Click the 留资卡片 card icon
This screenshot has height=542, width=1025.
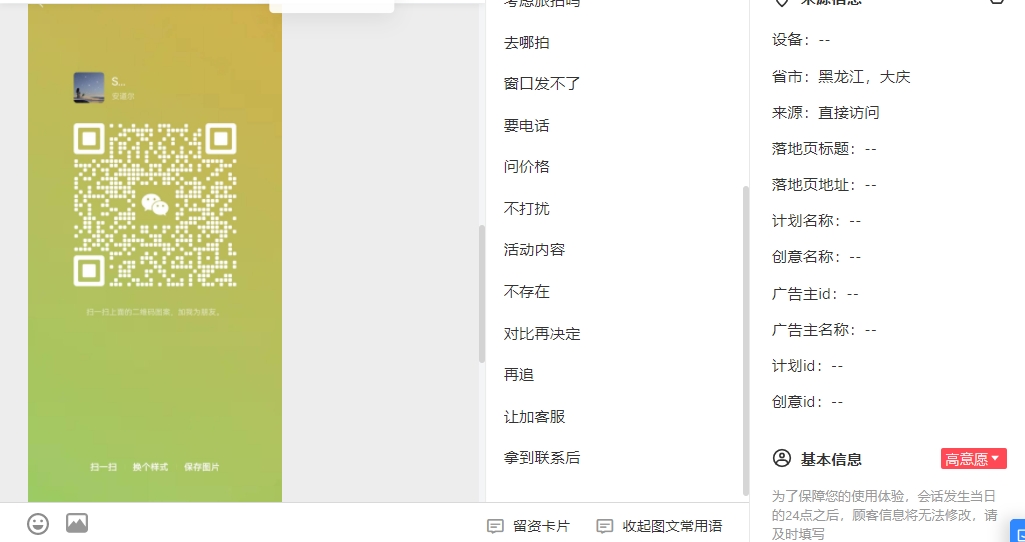[496, 526]
